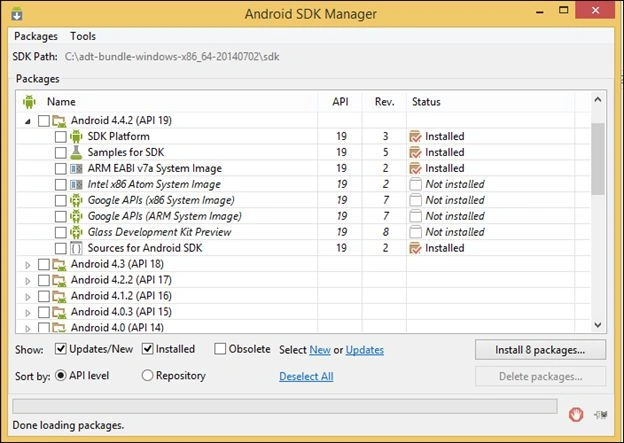The height and width of the screenshot is (443, 624).
Task: Open the log window icon at bottom right
Action: click(601, 415)
